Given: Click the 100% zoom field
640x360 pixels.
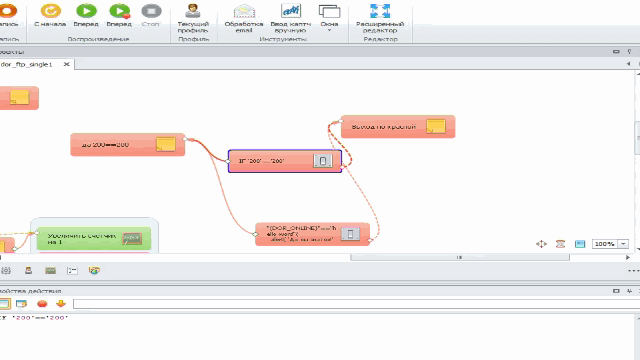Looking at the screenshot, I should point(605,244).
